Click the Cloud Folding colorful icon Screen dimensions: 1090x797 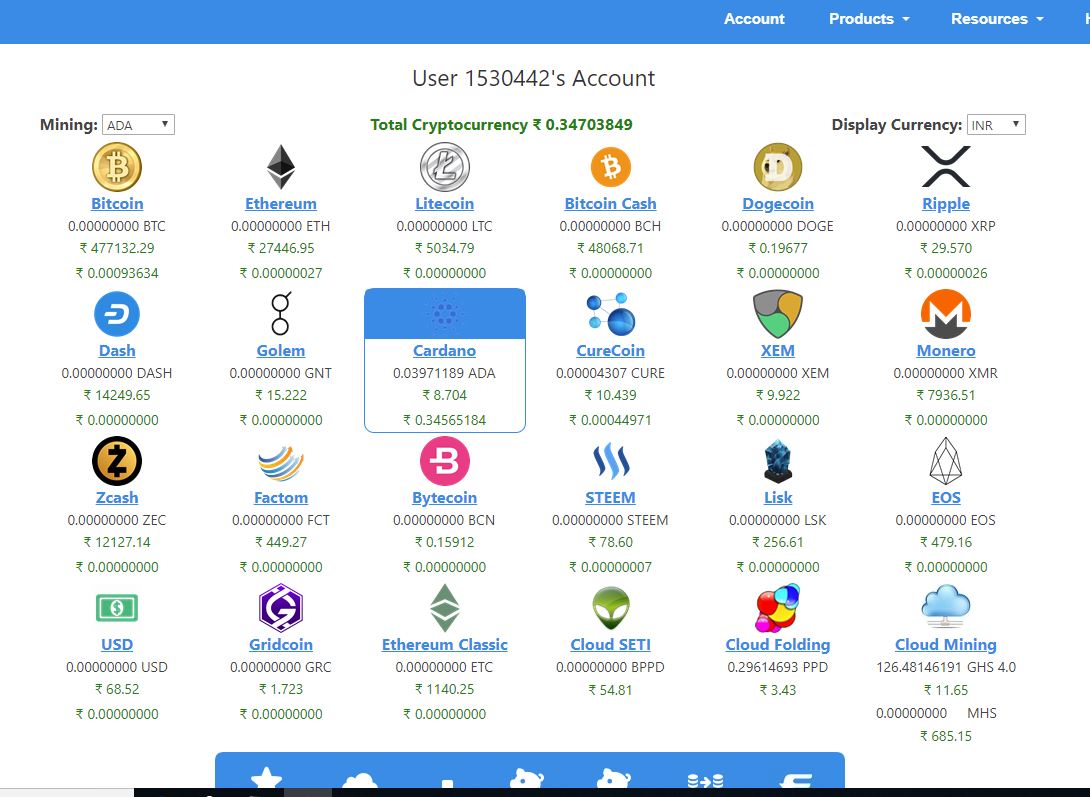pyautogui.click(x=778, y=609)
